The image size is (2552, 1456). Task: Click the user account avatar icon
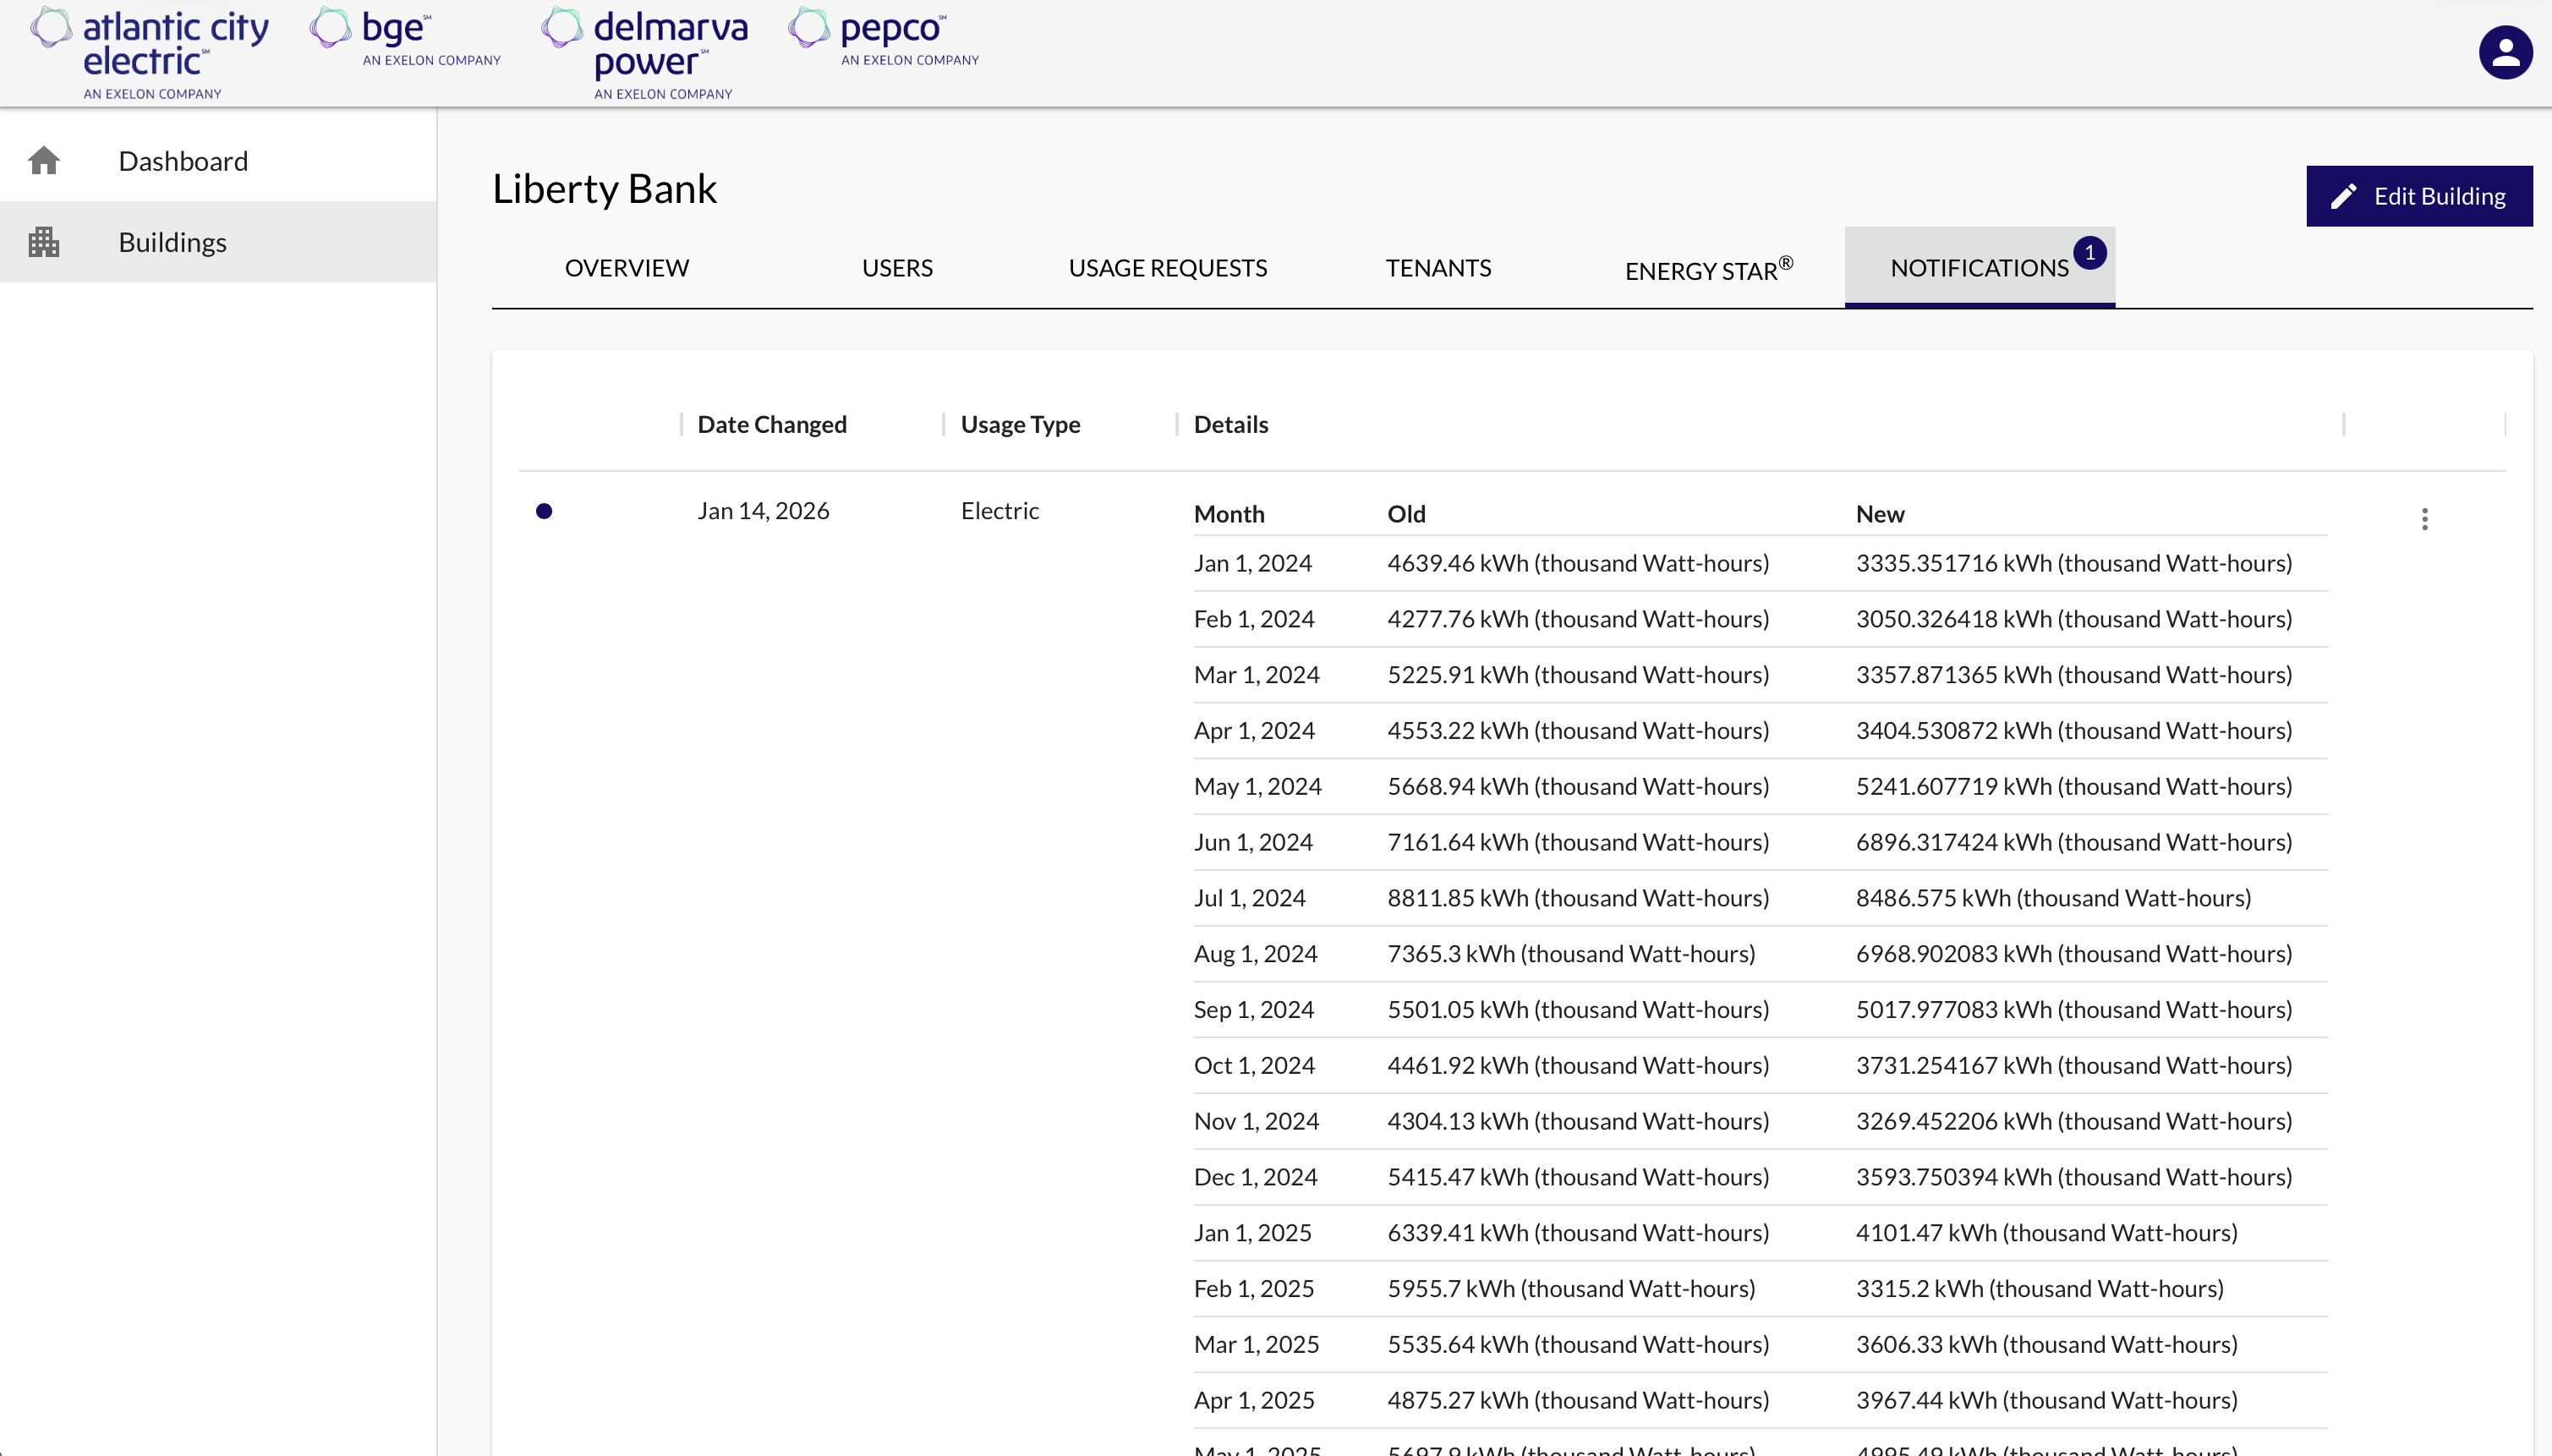point(2504,53)
